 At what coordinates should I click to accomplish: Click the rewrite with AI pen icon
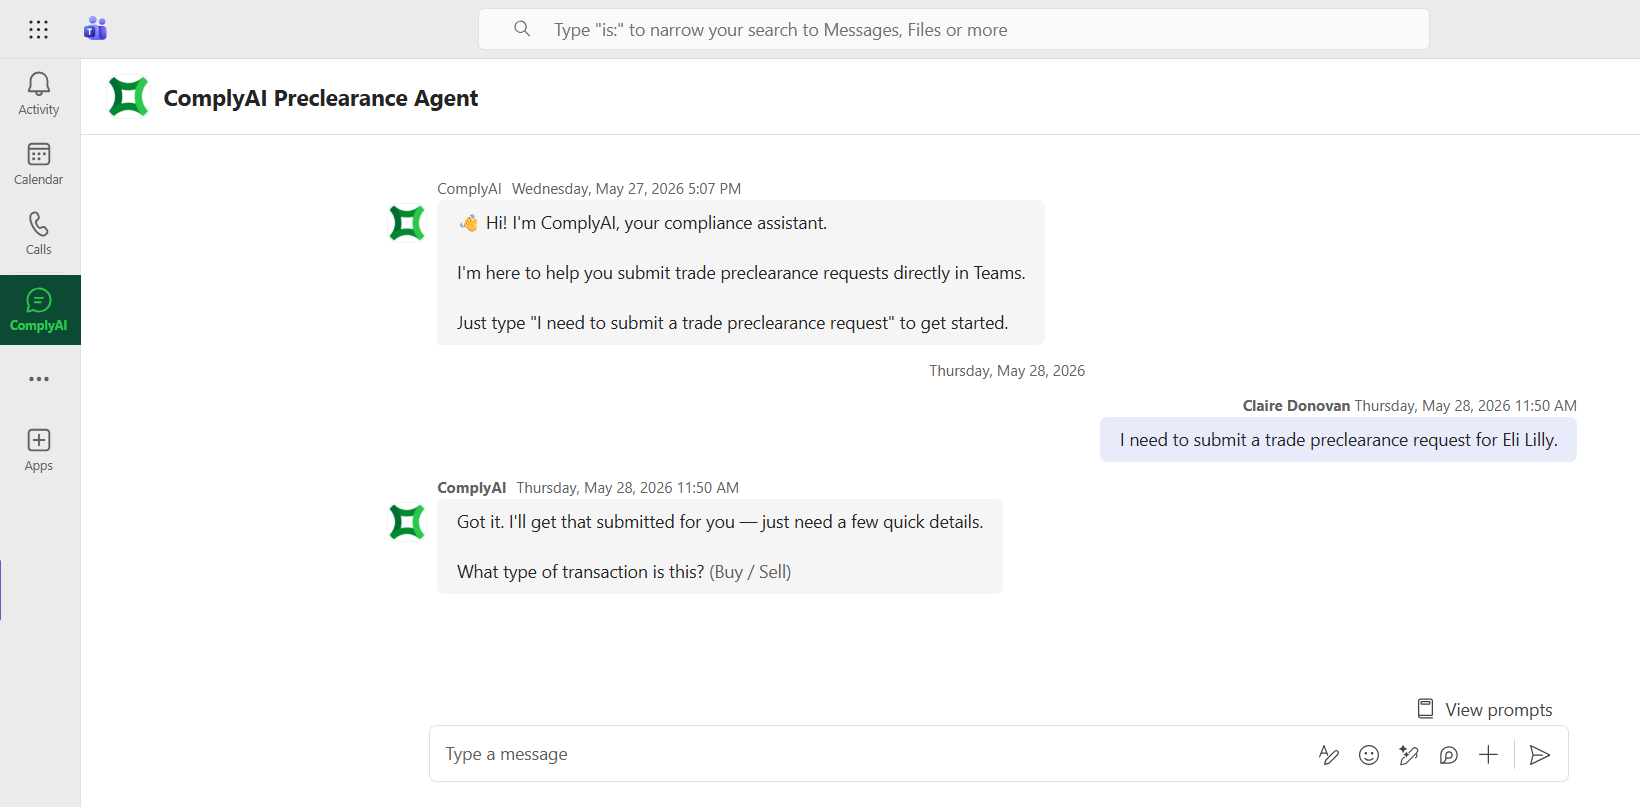pos(1409,755)
